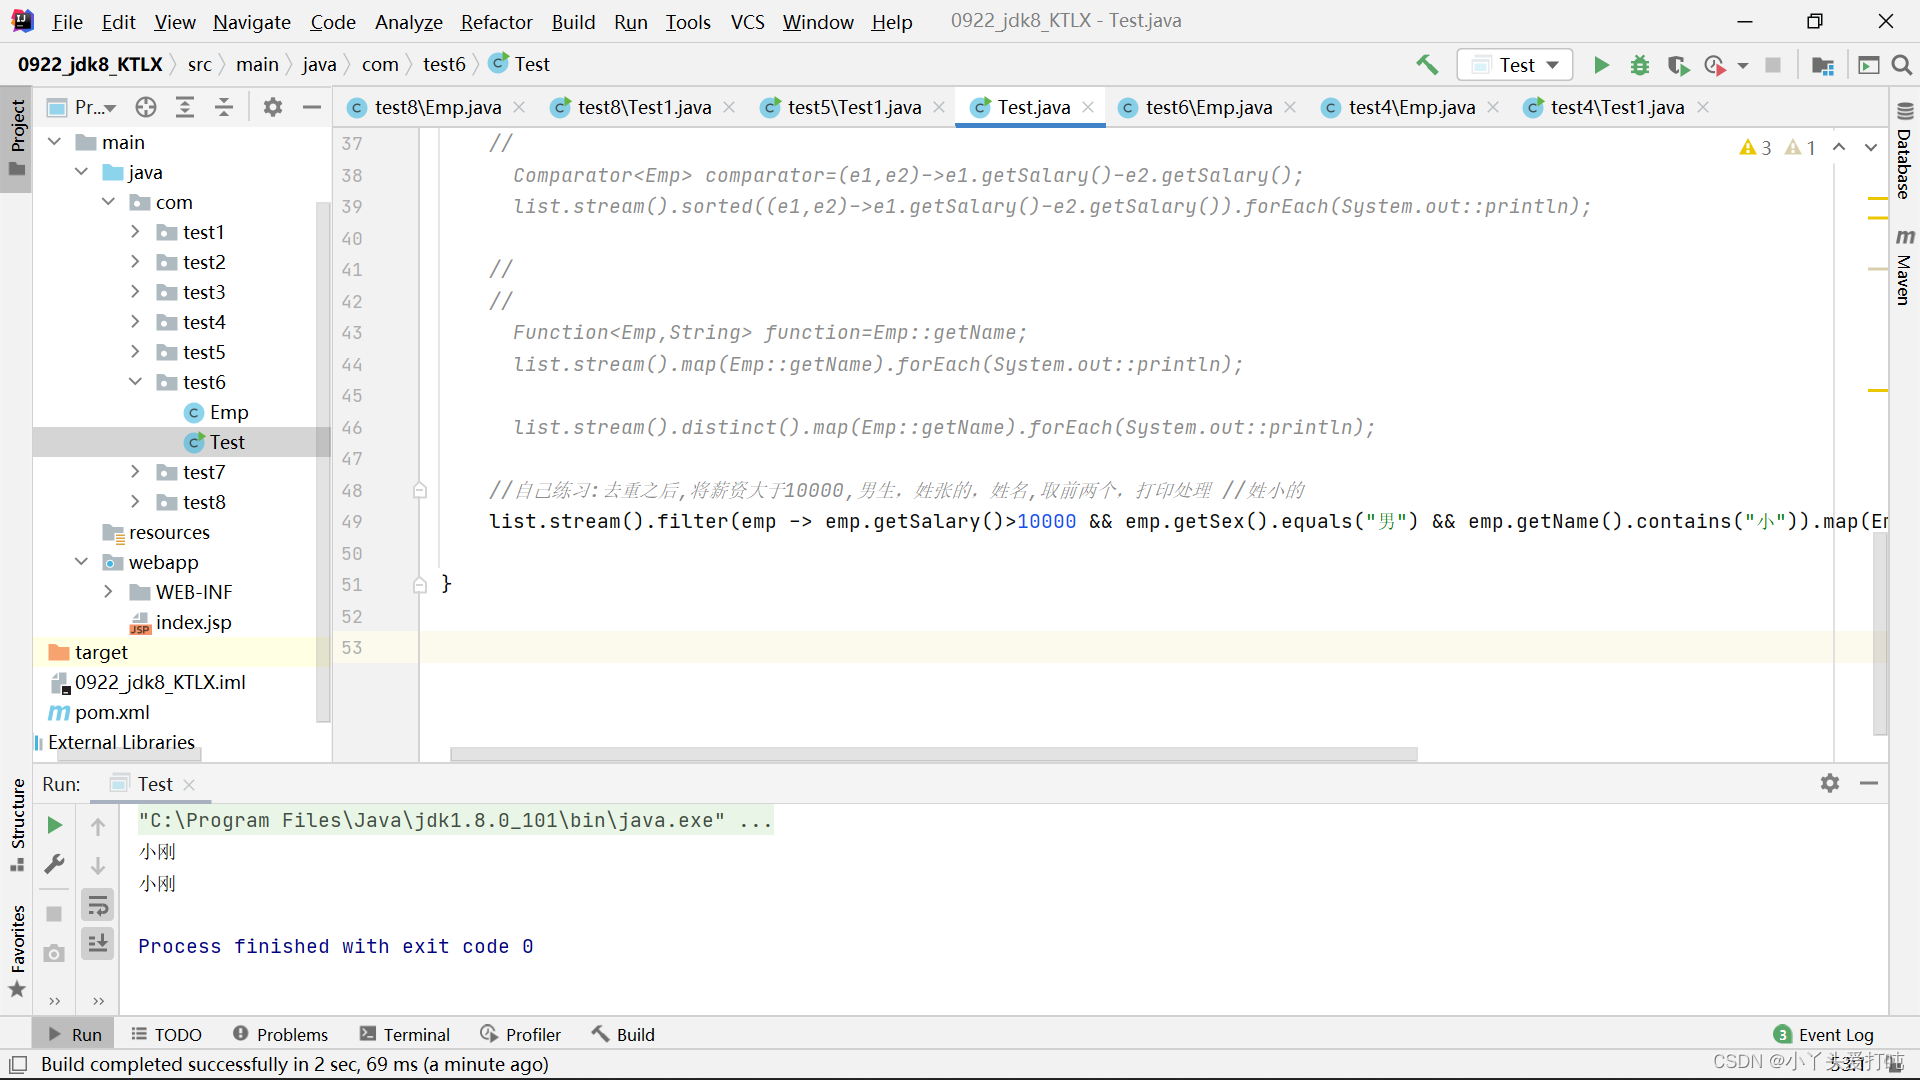The image size is (1920, 1080).
Task: Expand the test4 package
Action: click(136, 322)
